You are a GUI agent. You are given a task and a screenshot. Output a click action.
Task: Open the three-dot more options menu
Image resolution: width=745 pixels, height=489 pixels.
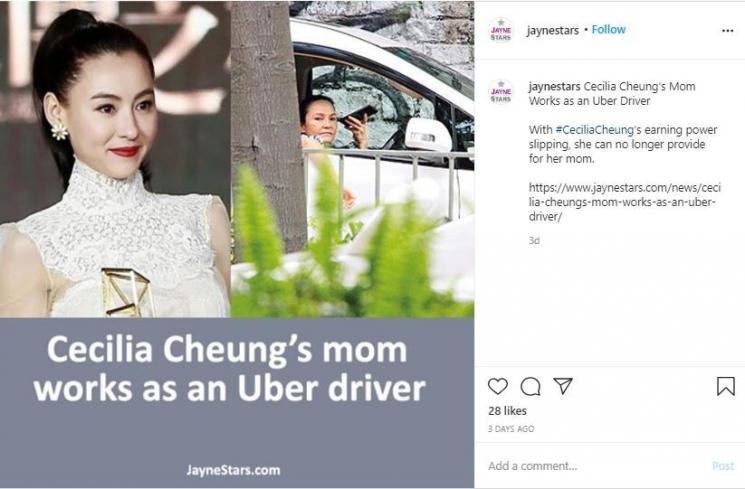pos(727,31)
